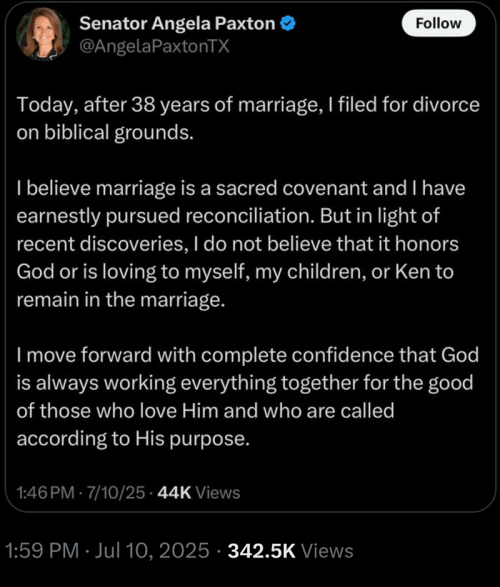Open the @AngelaPaxtonTX handle link
This screenshot has height=587, width=500.
click(154, 46)
